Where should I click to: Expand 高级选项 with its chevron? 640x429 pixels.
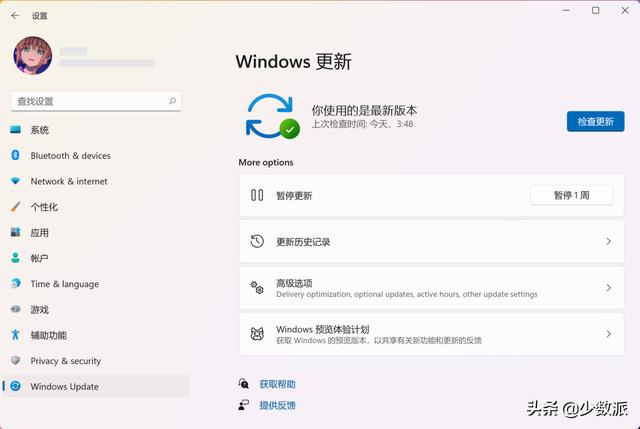pyautogui.click(x=608, y=288)
